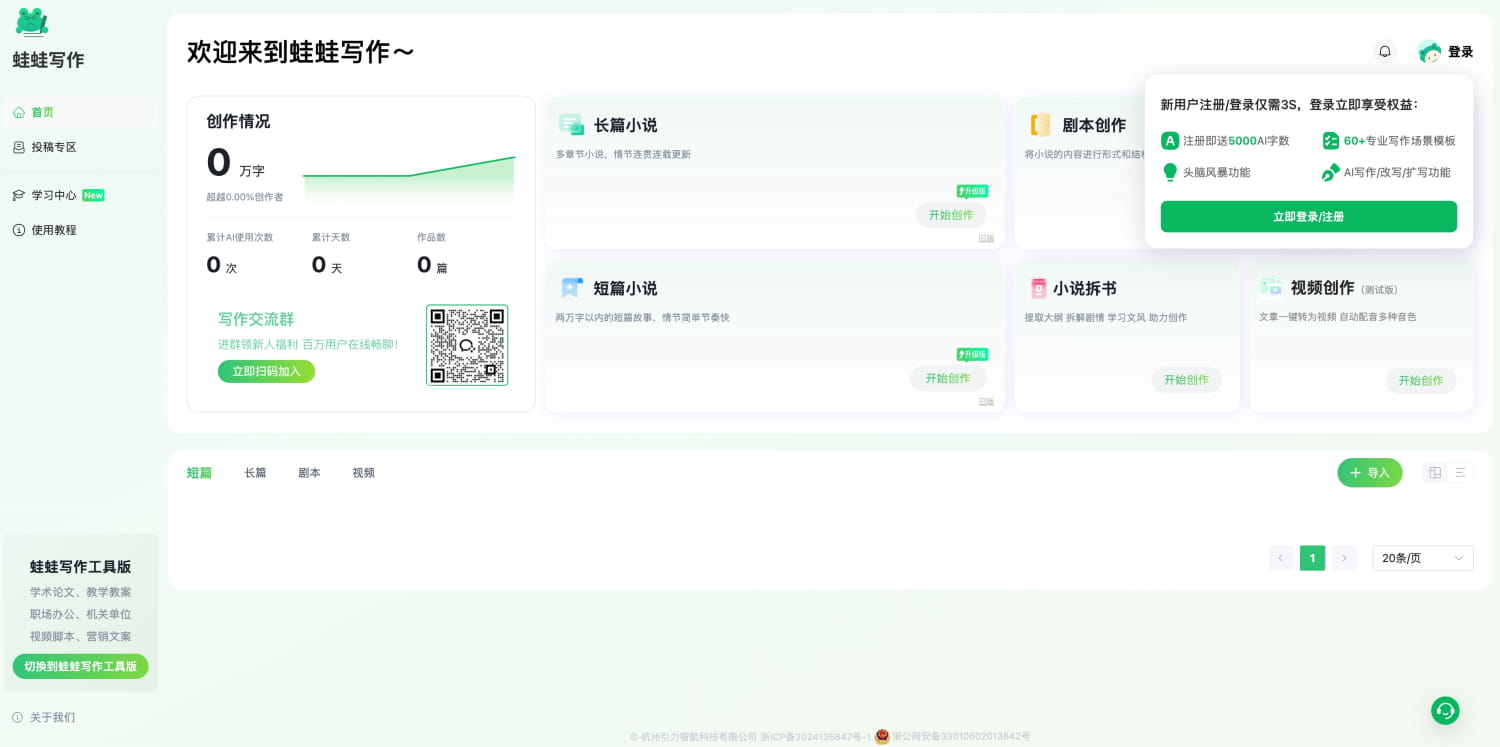The width and height of the screenshot is (1500, 747).
Task: Switch to list view layout icon
Action: coord(1460,473)
